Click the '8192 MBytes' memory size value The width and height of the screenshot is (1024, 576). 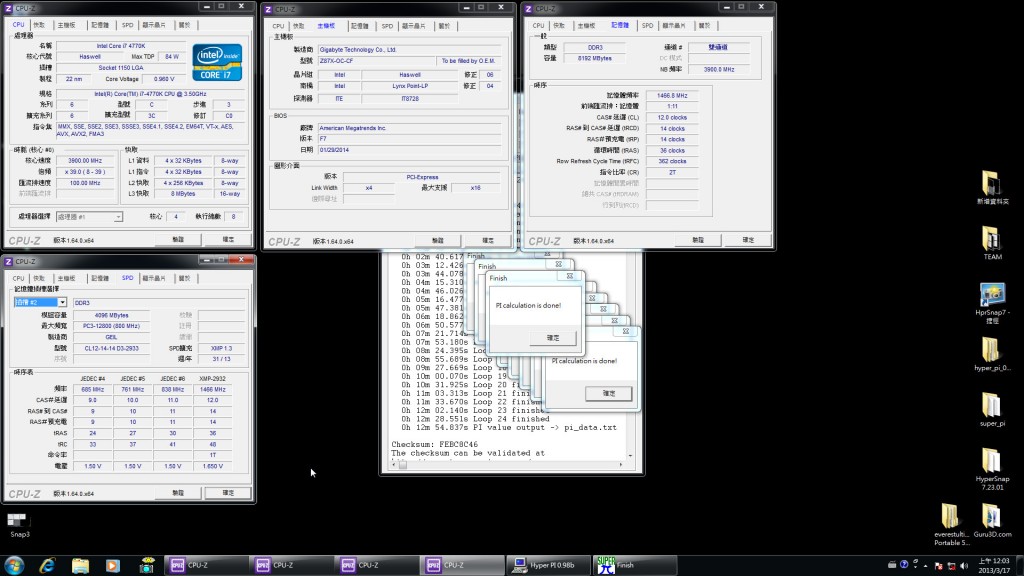click(594, 58)
